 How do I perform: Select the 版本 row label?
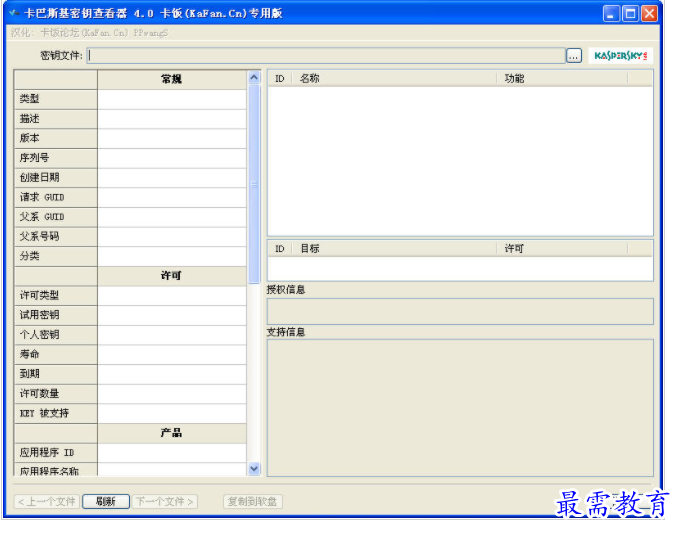(56, 138)
